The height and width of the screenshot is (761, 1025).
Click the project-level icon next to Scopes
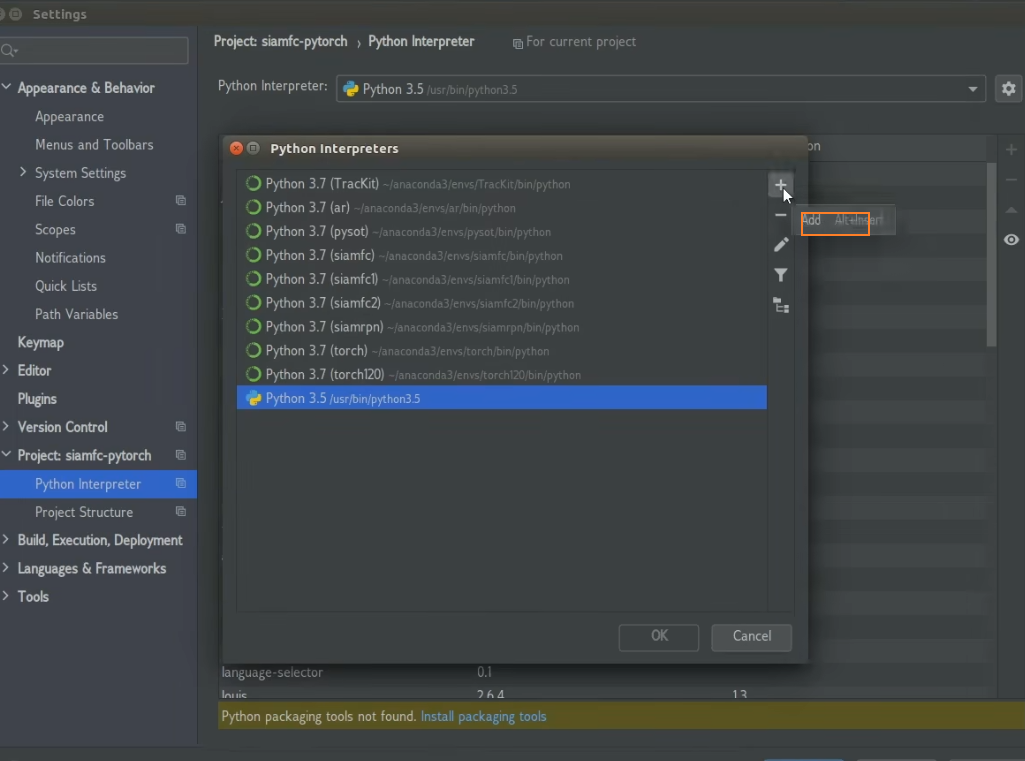tap(181, 229)
